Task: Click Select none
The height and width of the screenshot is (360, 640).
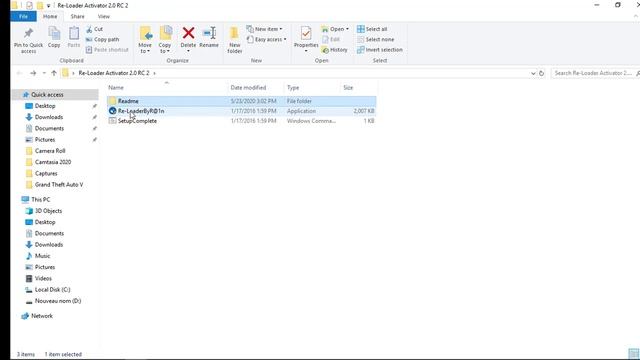Action: [376, 40]
